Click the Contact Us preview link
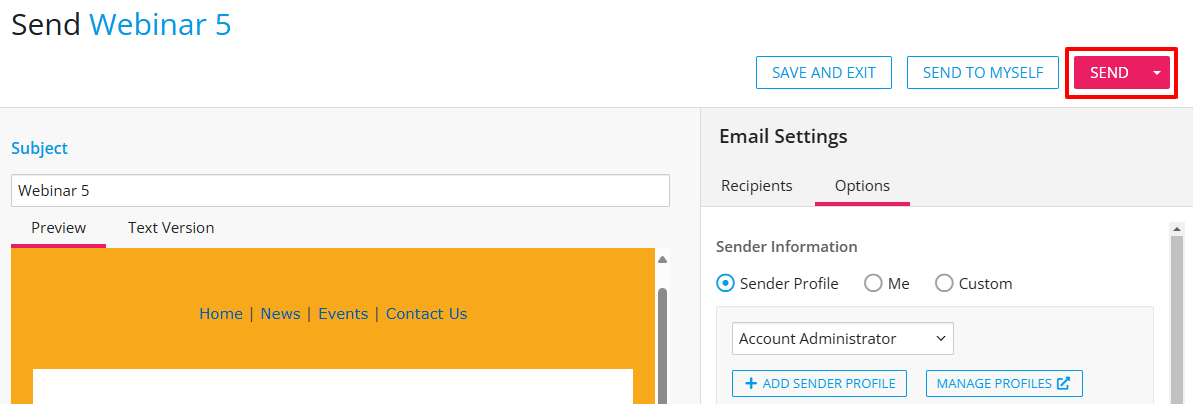This screenshot has width=1193, height=404. [426, 314]
